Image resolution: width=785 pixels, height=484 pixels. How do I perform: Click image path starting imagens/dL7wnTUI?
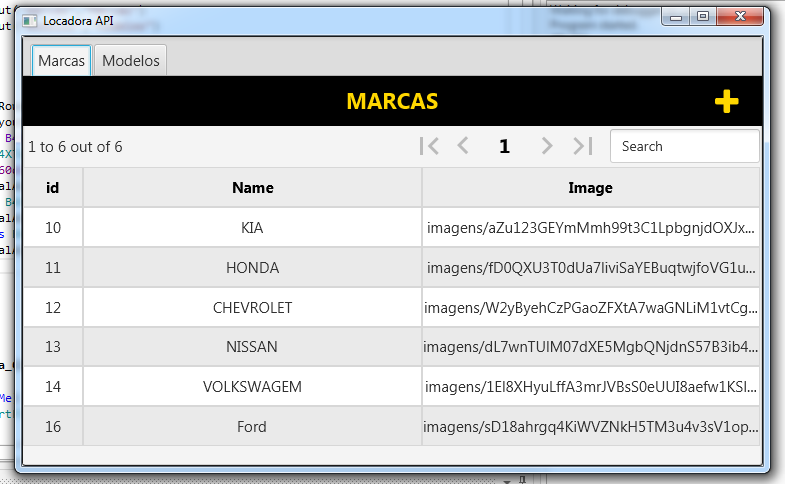pos(591,347)
